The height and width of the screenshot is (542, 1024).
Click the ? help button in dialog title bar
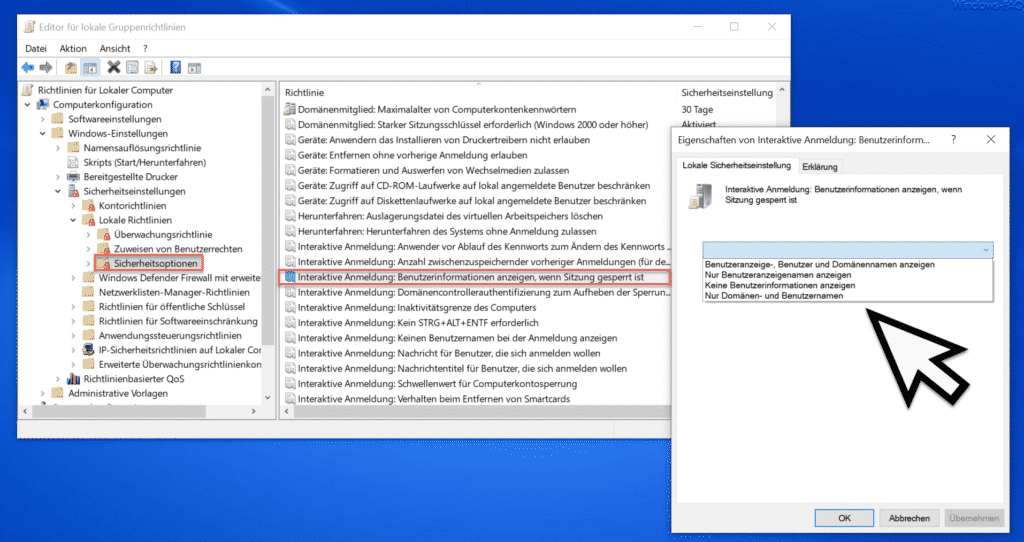click(x=953, y=139)
